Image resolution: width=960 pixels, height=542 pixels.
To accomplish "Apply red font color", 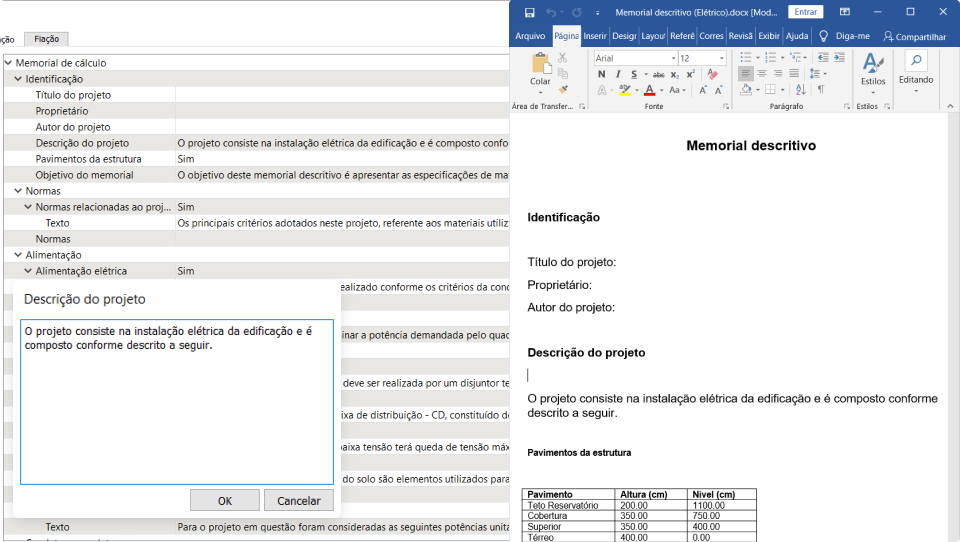I will 650,90.
